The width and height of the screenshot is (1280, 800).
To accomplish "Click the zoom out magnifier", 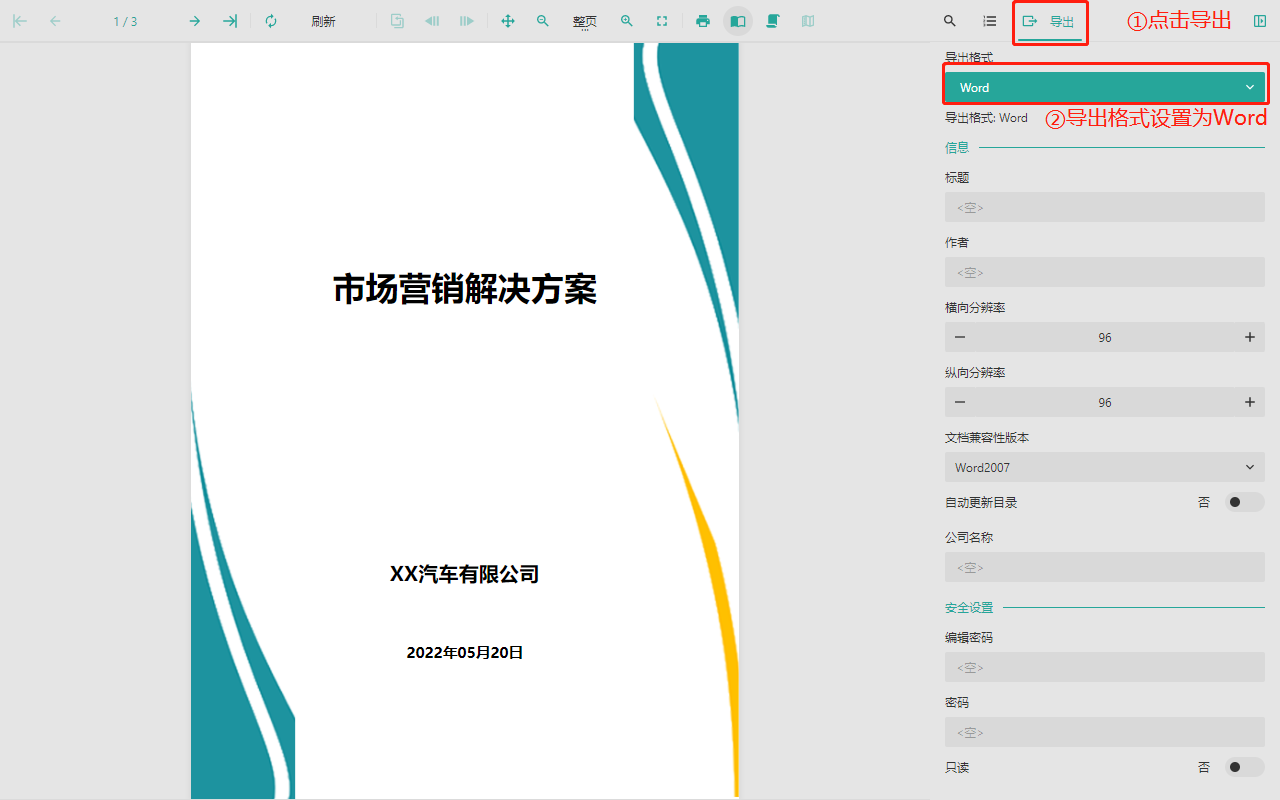I will (543, 21).
